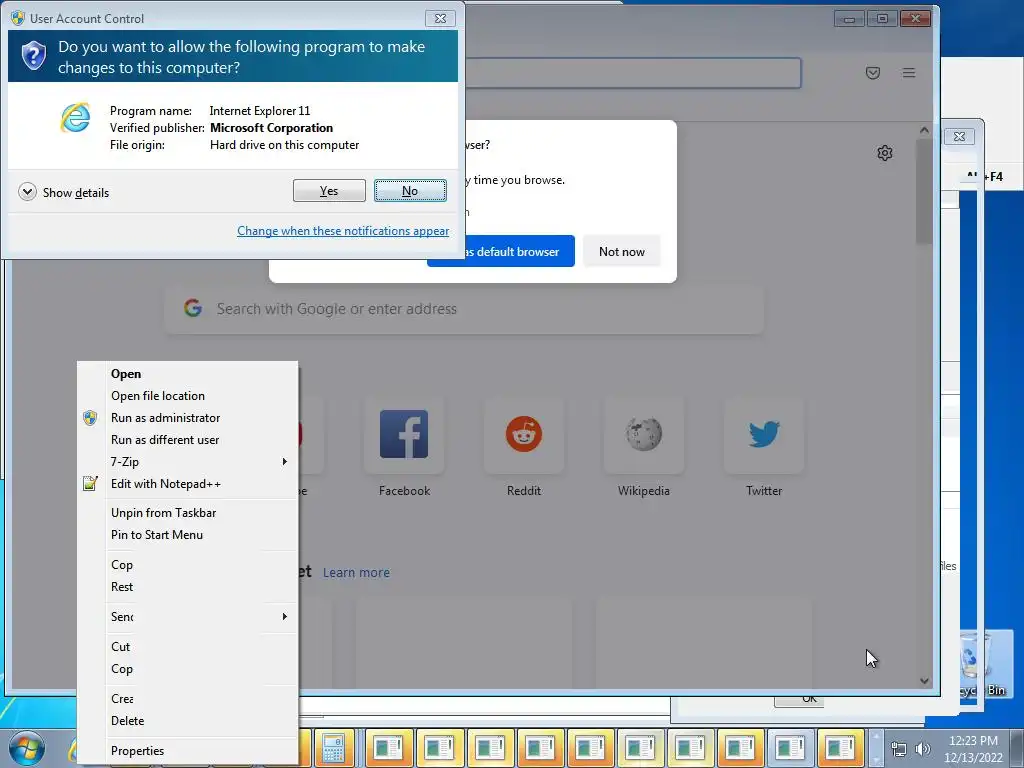1024x768 pixels.
Task: Click Firefox scrollbar up arrow
Action: coord(924,130)
